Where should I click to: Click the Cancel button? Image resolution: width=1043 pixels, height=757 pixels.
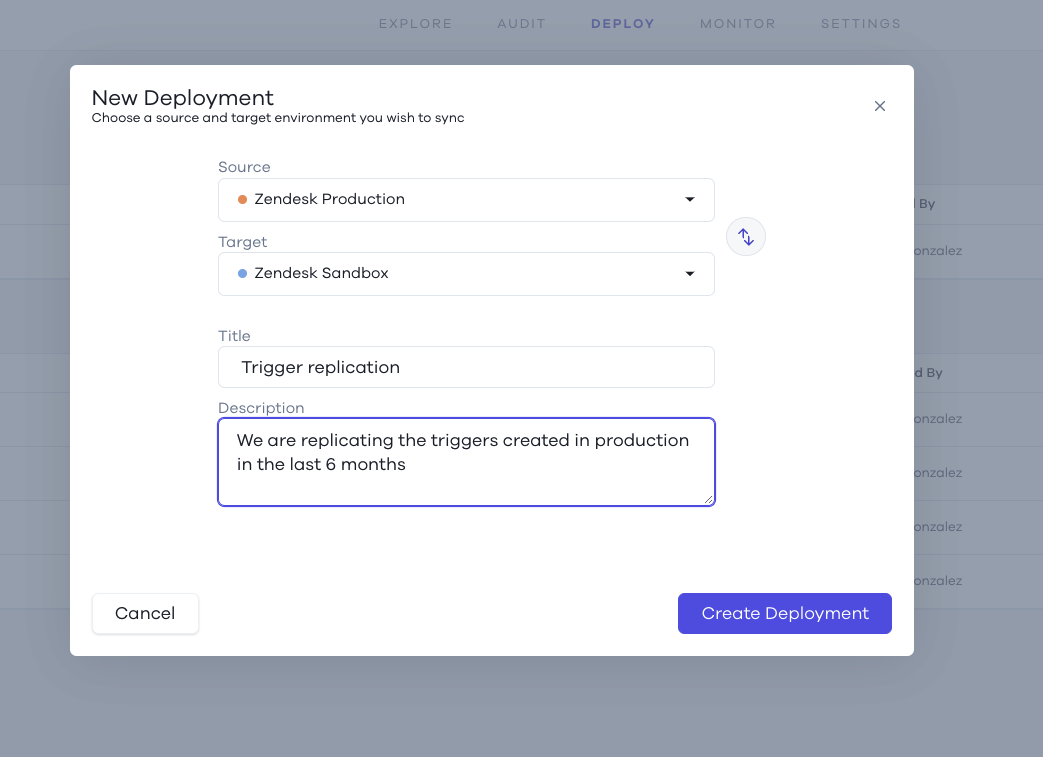[x=145, y=613]
